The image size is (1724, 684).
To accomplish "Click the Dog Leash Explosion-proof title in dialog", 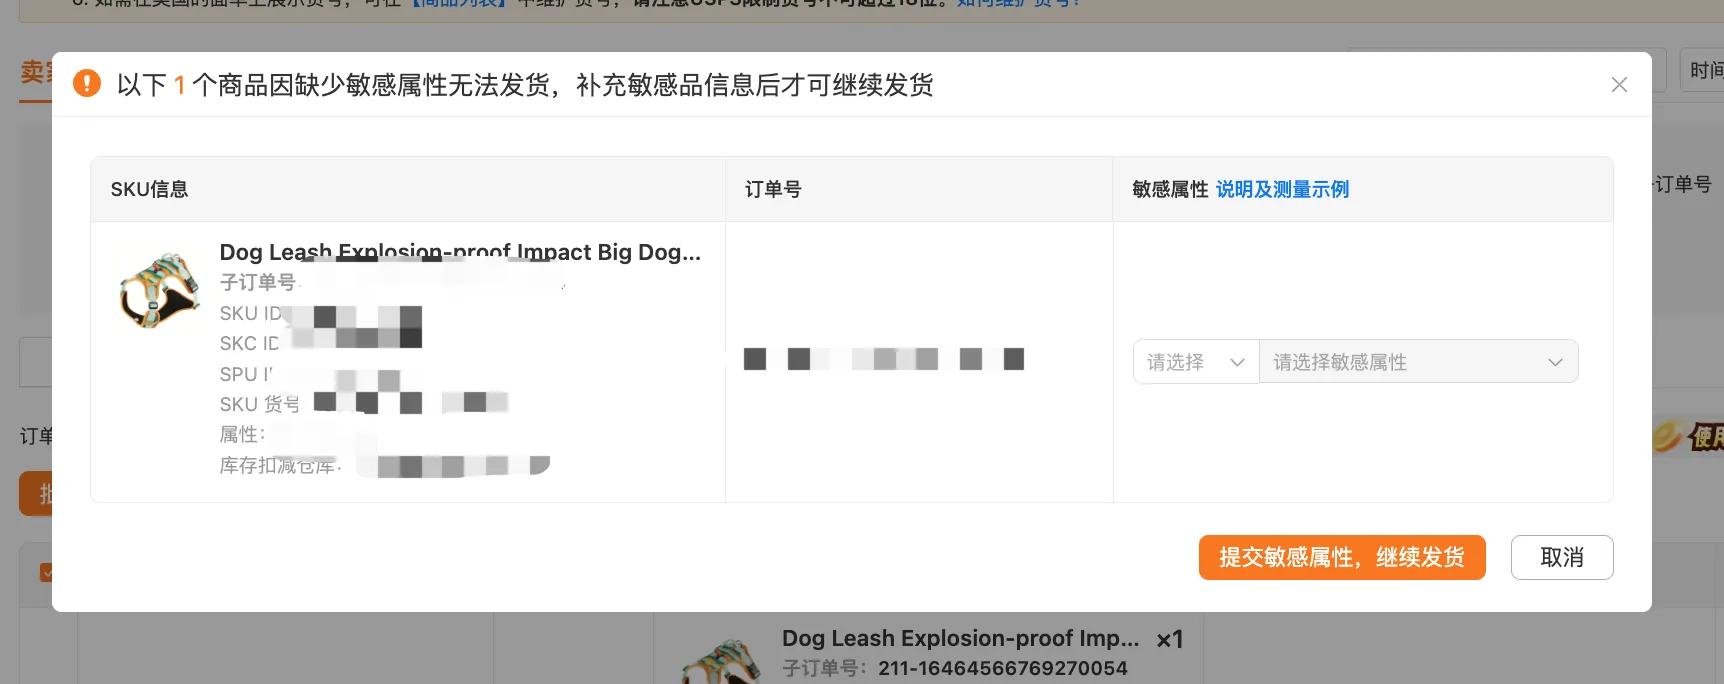I will pyautogui.click(x=459, y=252).
